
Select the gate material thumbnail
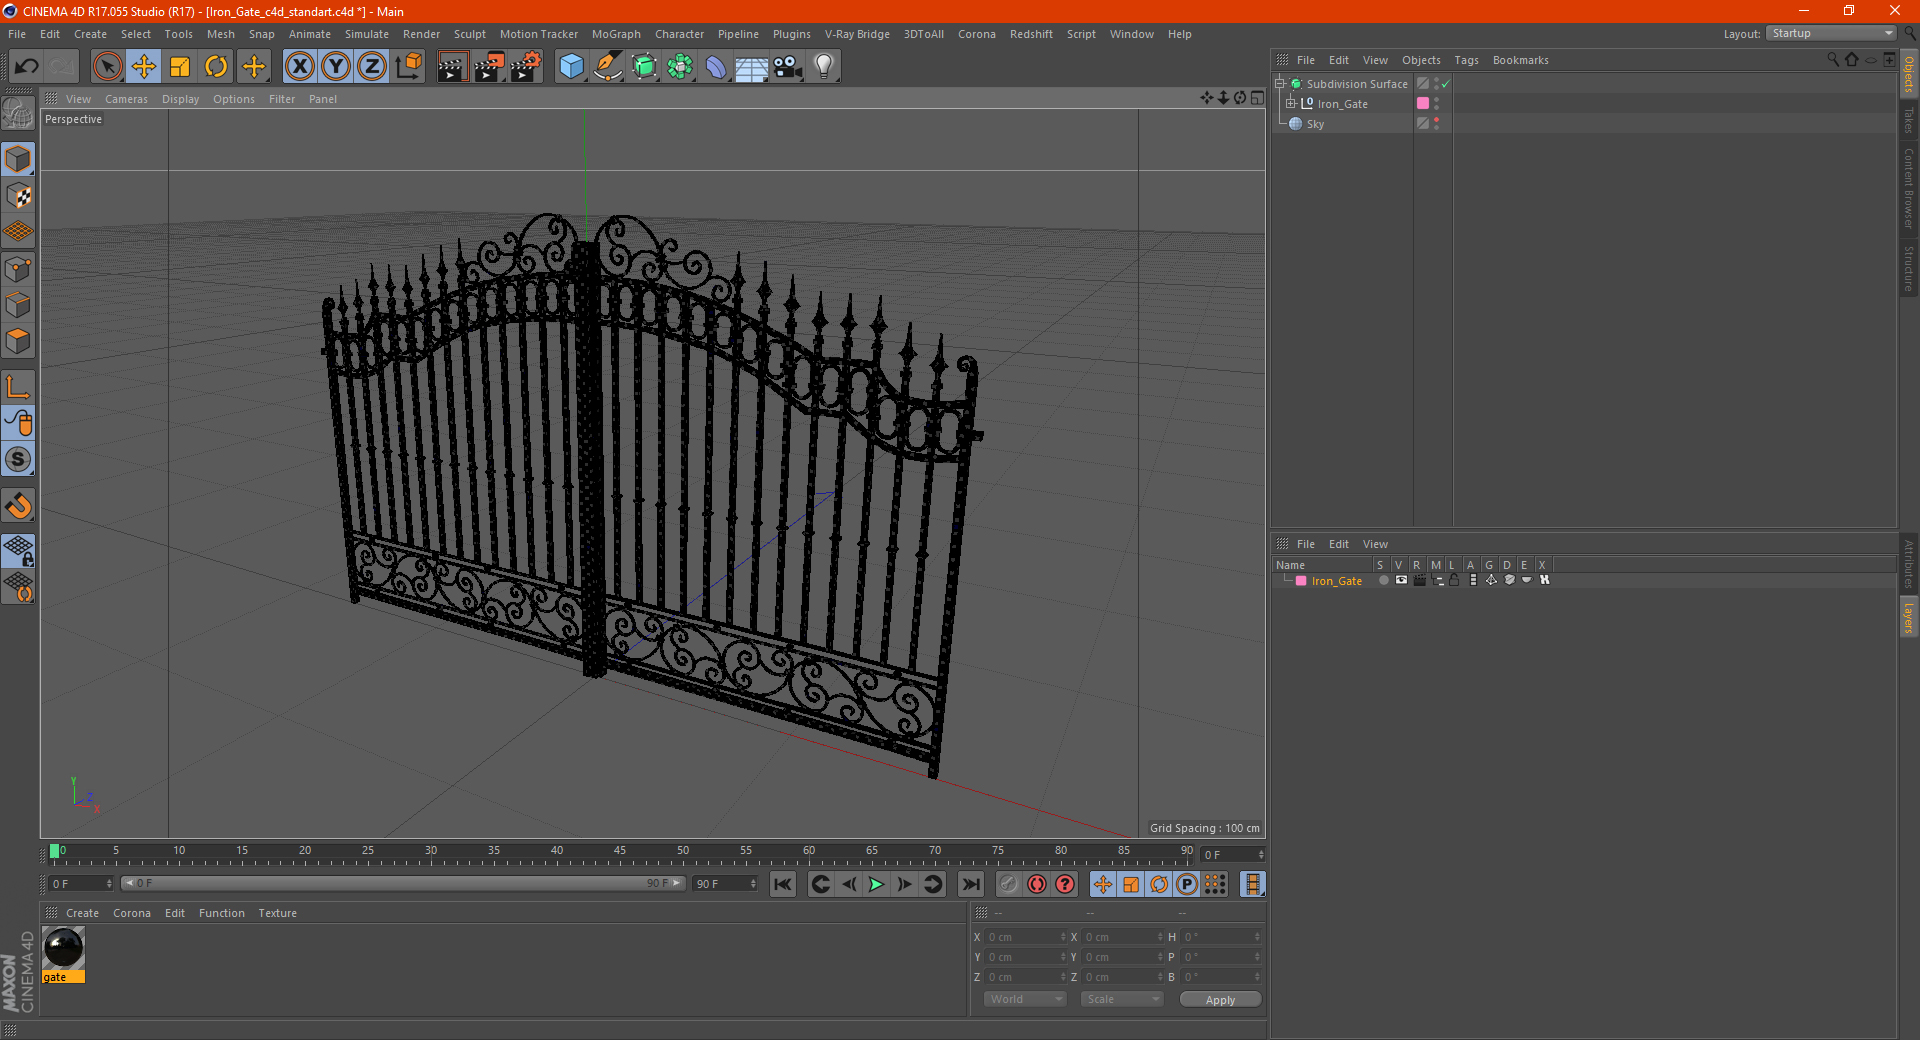(x=63, y=948)
